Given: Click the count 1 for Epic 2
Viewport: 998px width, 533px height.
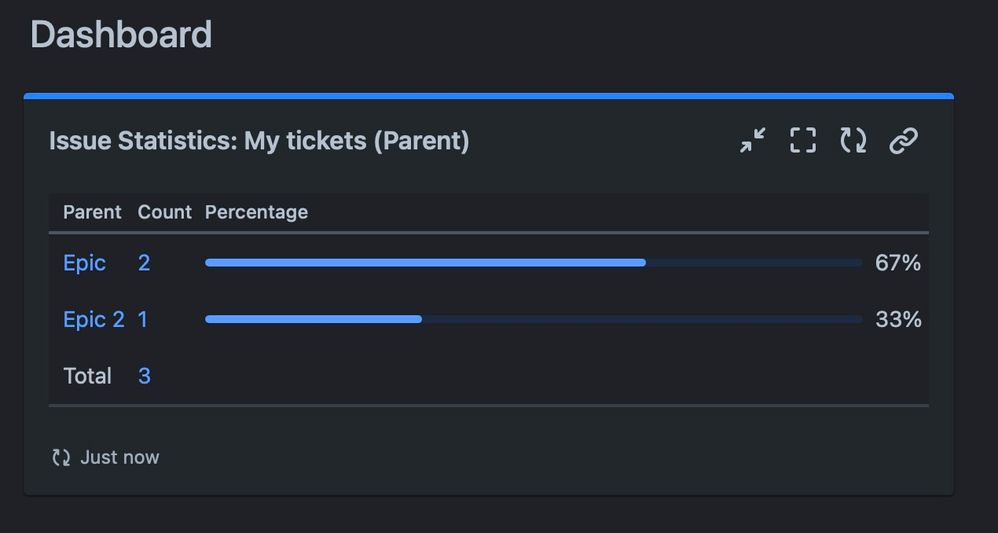Looking at the screenshot, I should [143, 320].
